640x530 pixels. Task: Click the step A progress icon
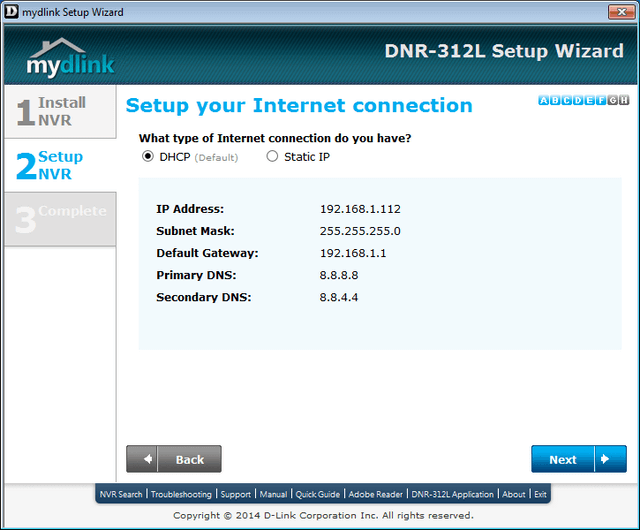point(544,100)
